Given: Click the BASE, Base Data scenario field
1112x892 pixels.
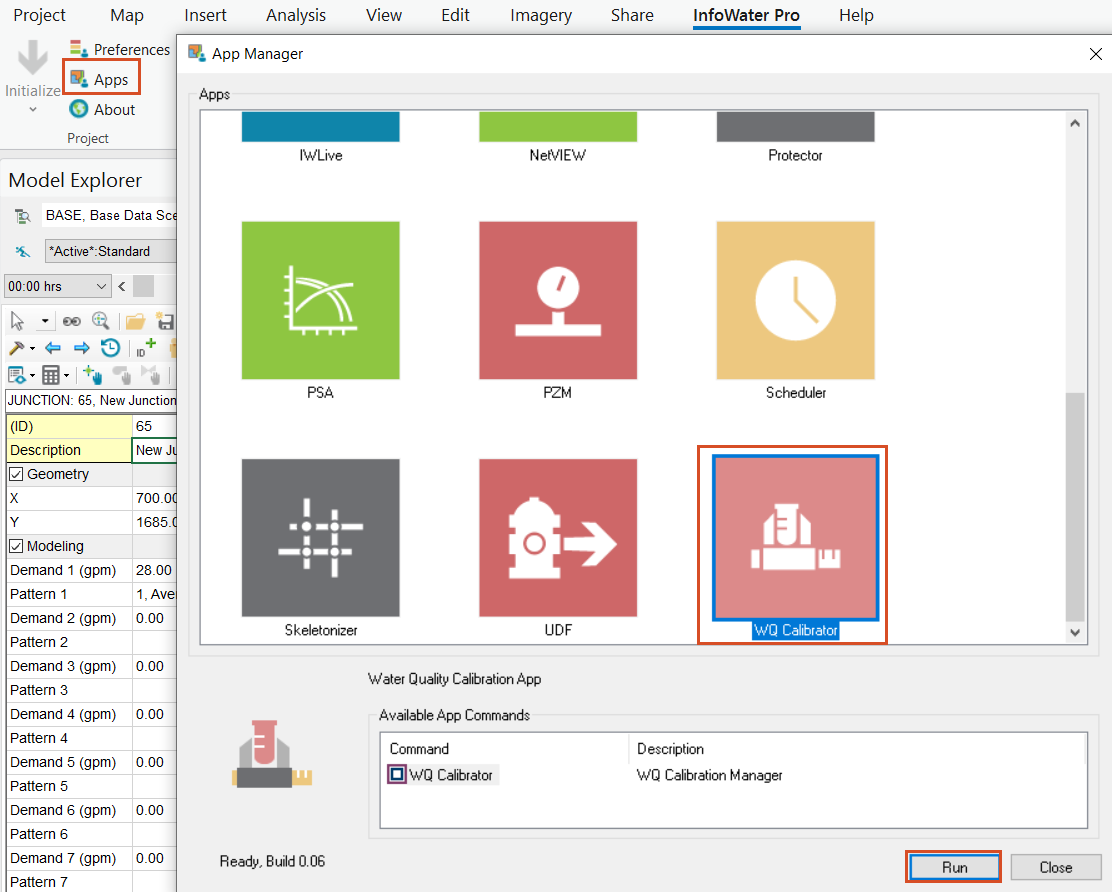Looking at the screenshot, I should click(110, 215).
